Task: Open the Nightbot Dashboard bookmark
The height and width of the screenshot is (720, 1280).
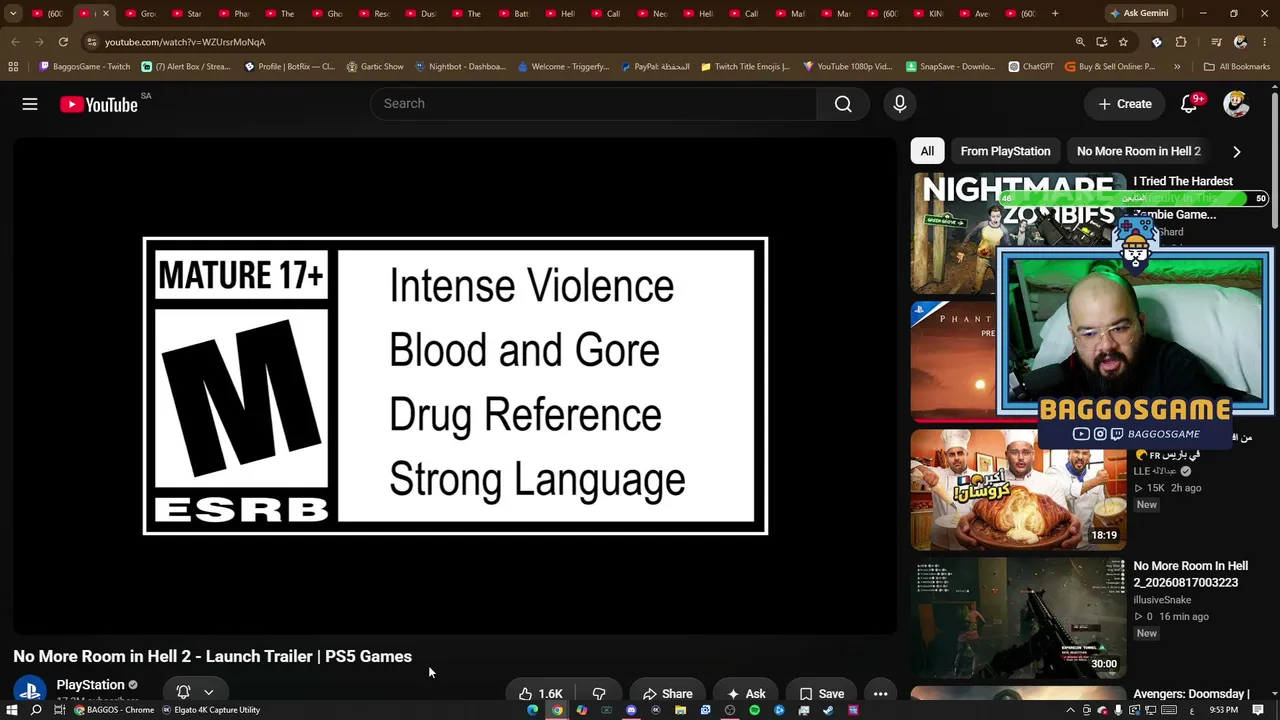Action: [x=460, y=67]
